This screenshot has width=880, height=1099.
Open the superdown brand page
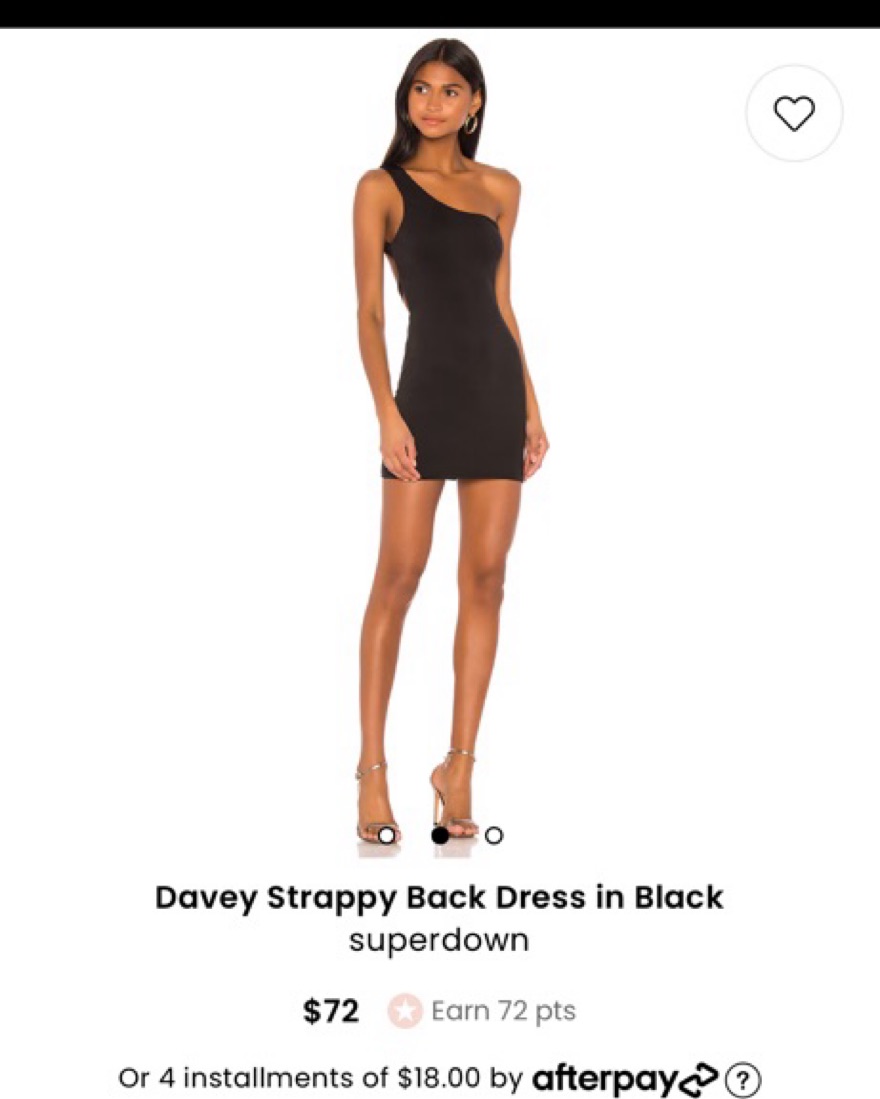point(439,939)
